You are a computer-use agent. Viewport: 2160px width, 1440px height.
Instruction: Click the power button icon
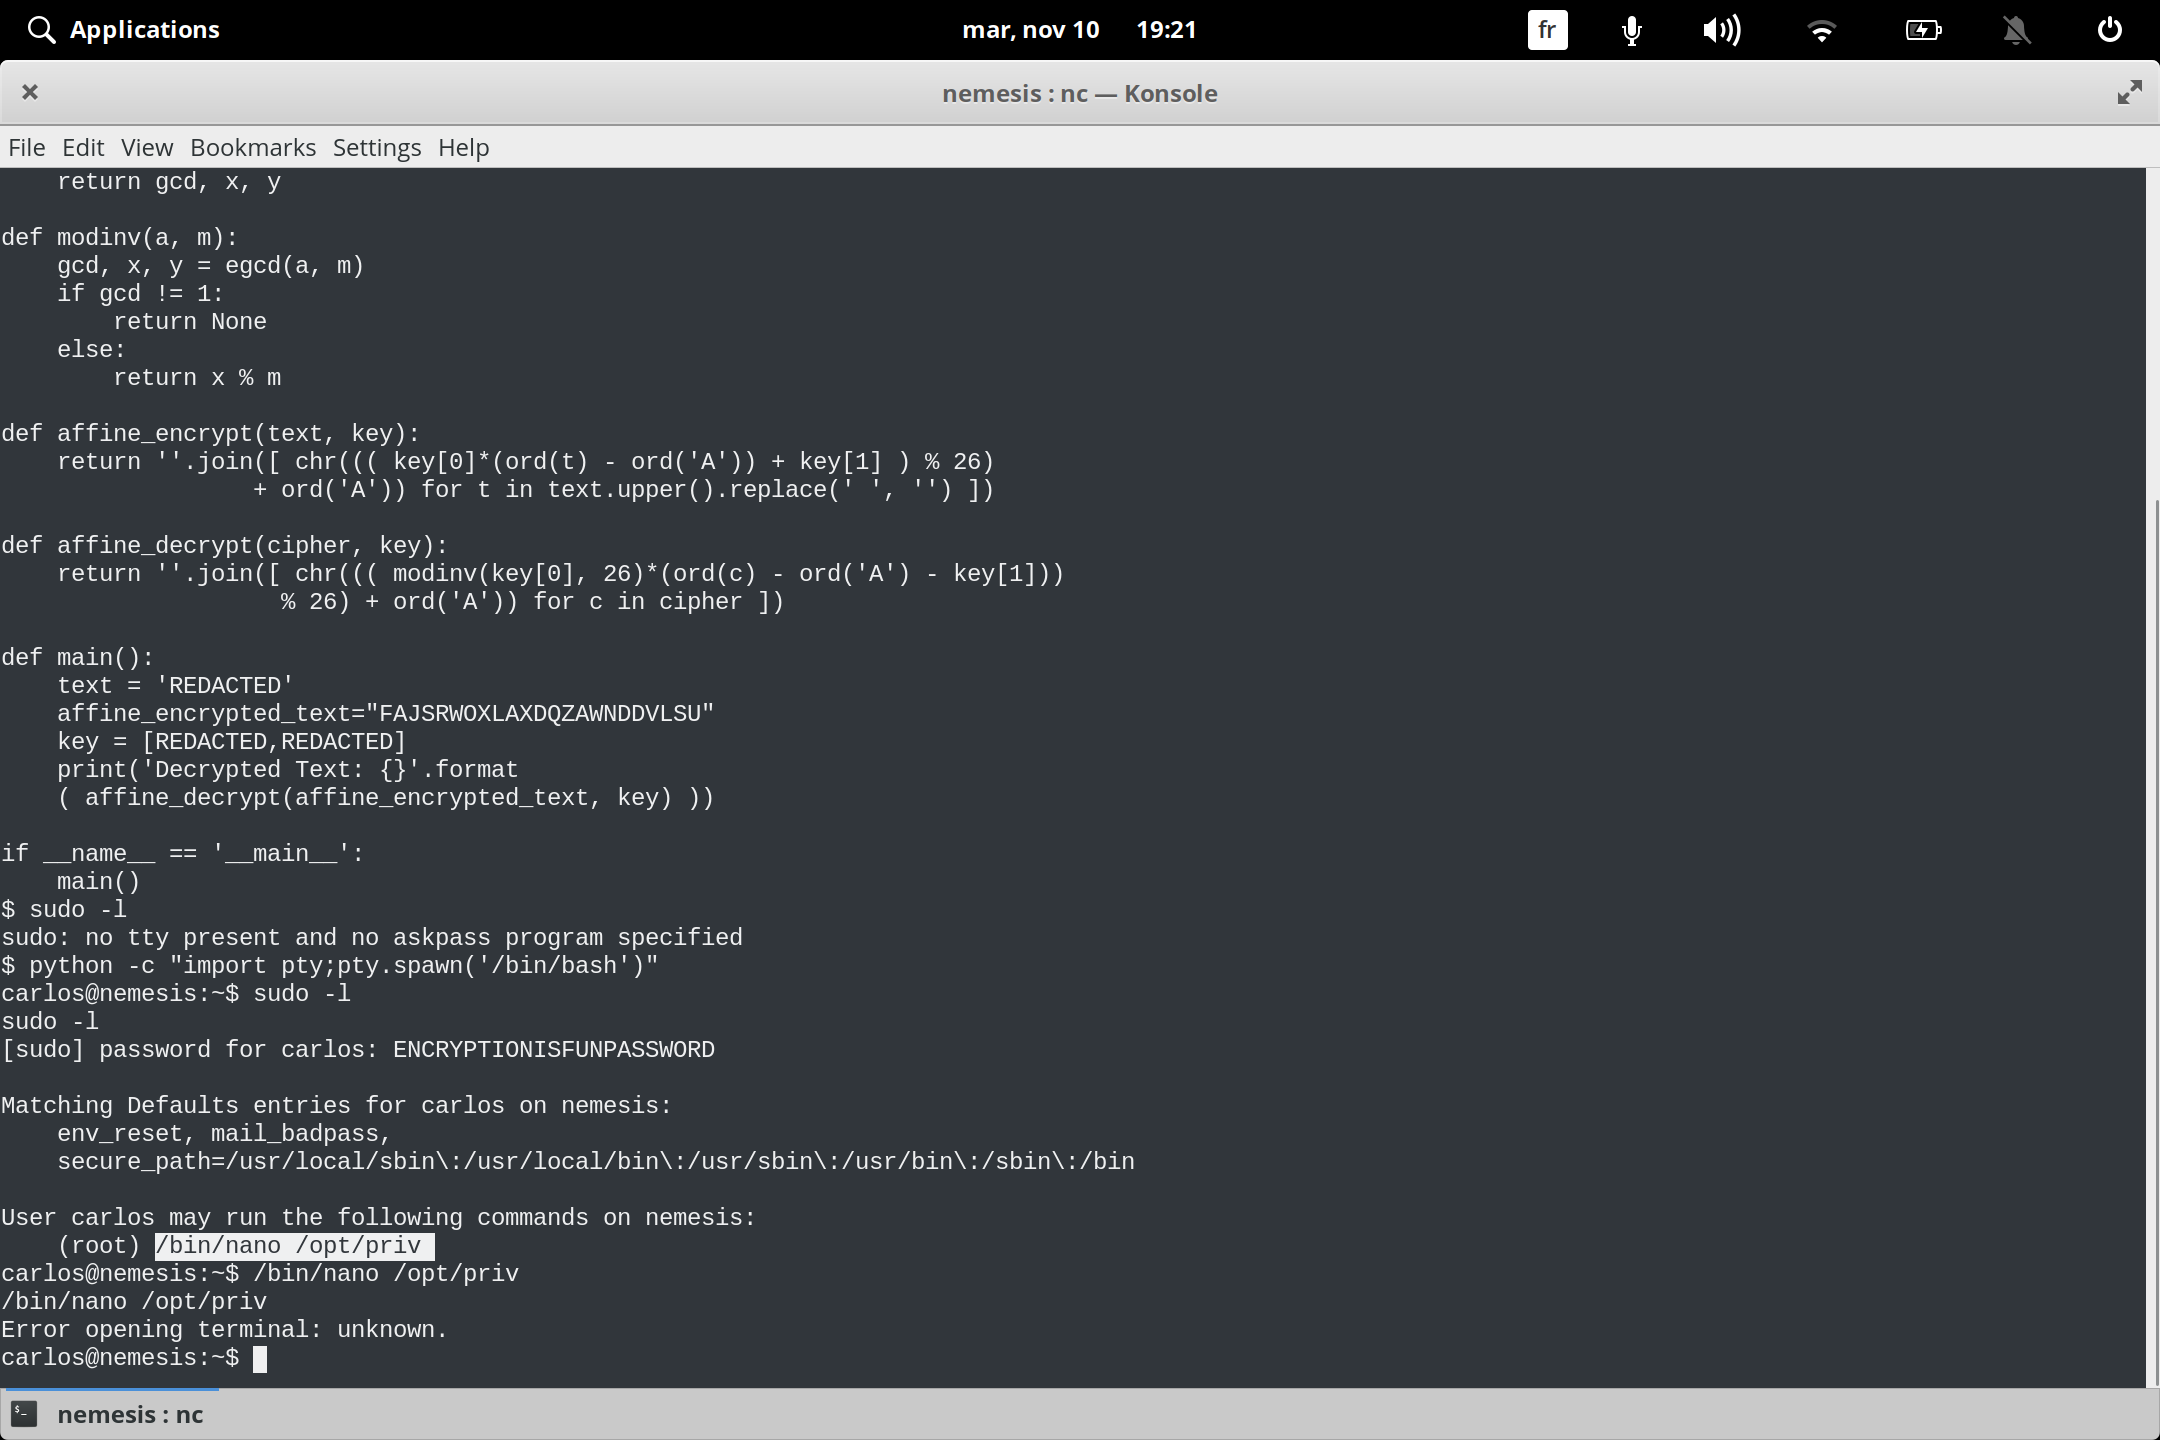point(2109,29)
